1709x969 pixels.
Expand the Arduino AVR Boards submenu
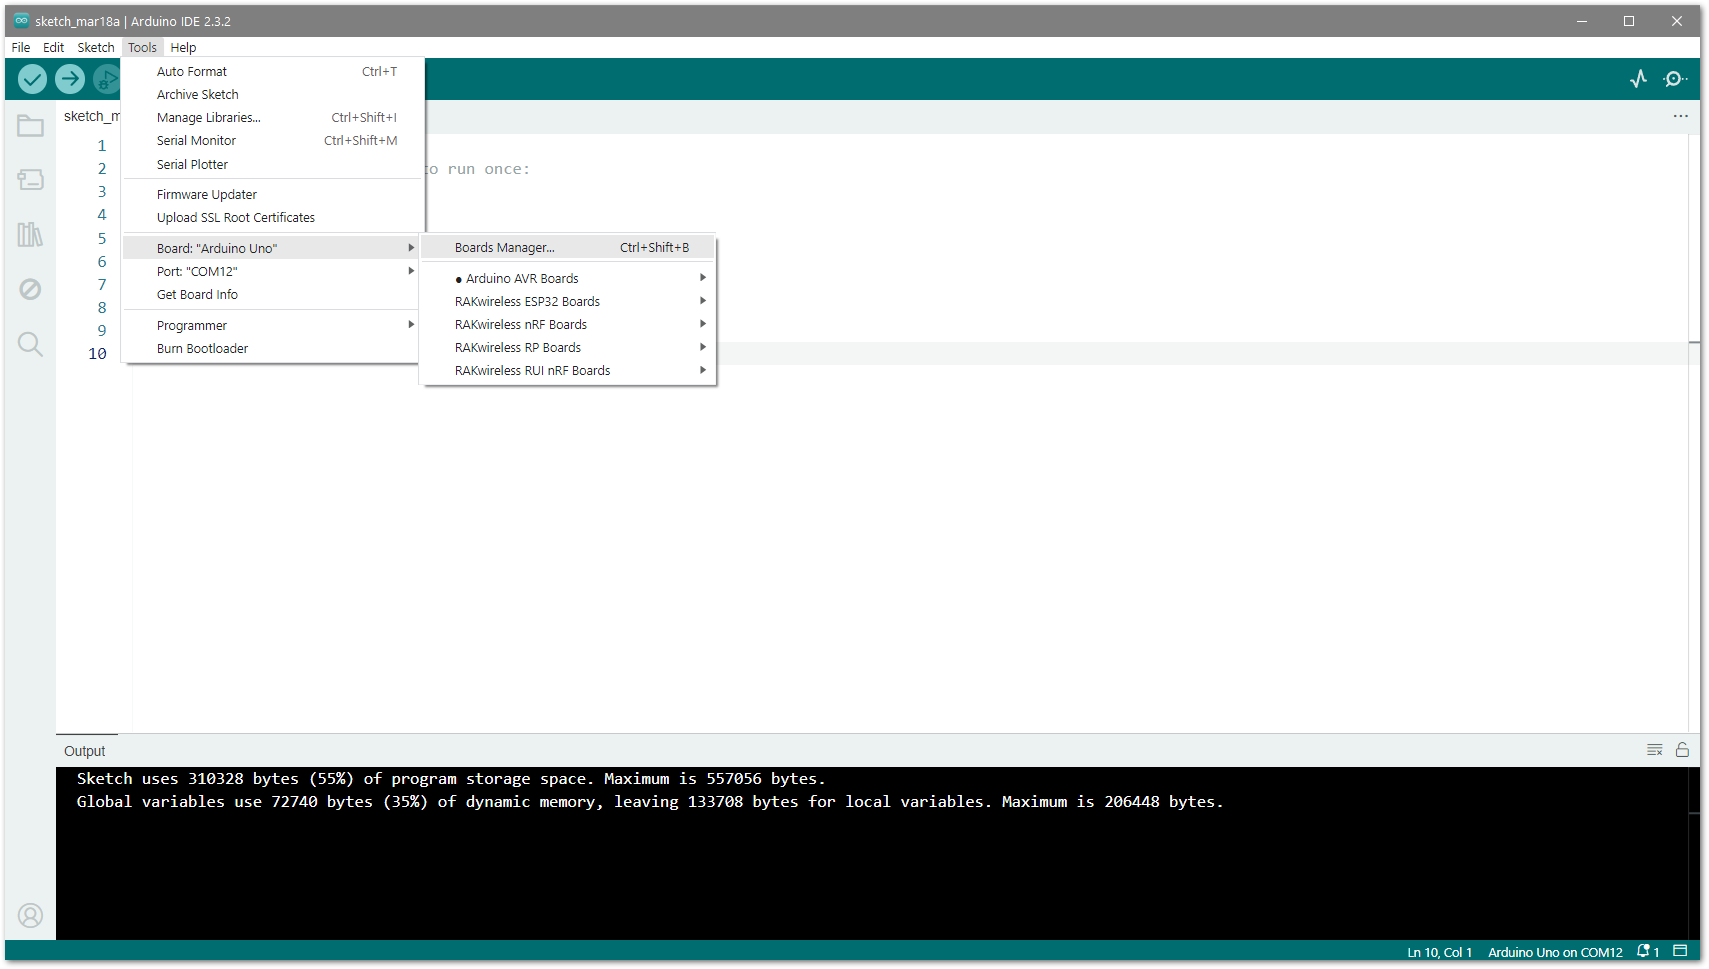[x=568, y=279]
